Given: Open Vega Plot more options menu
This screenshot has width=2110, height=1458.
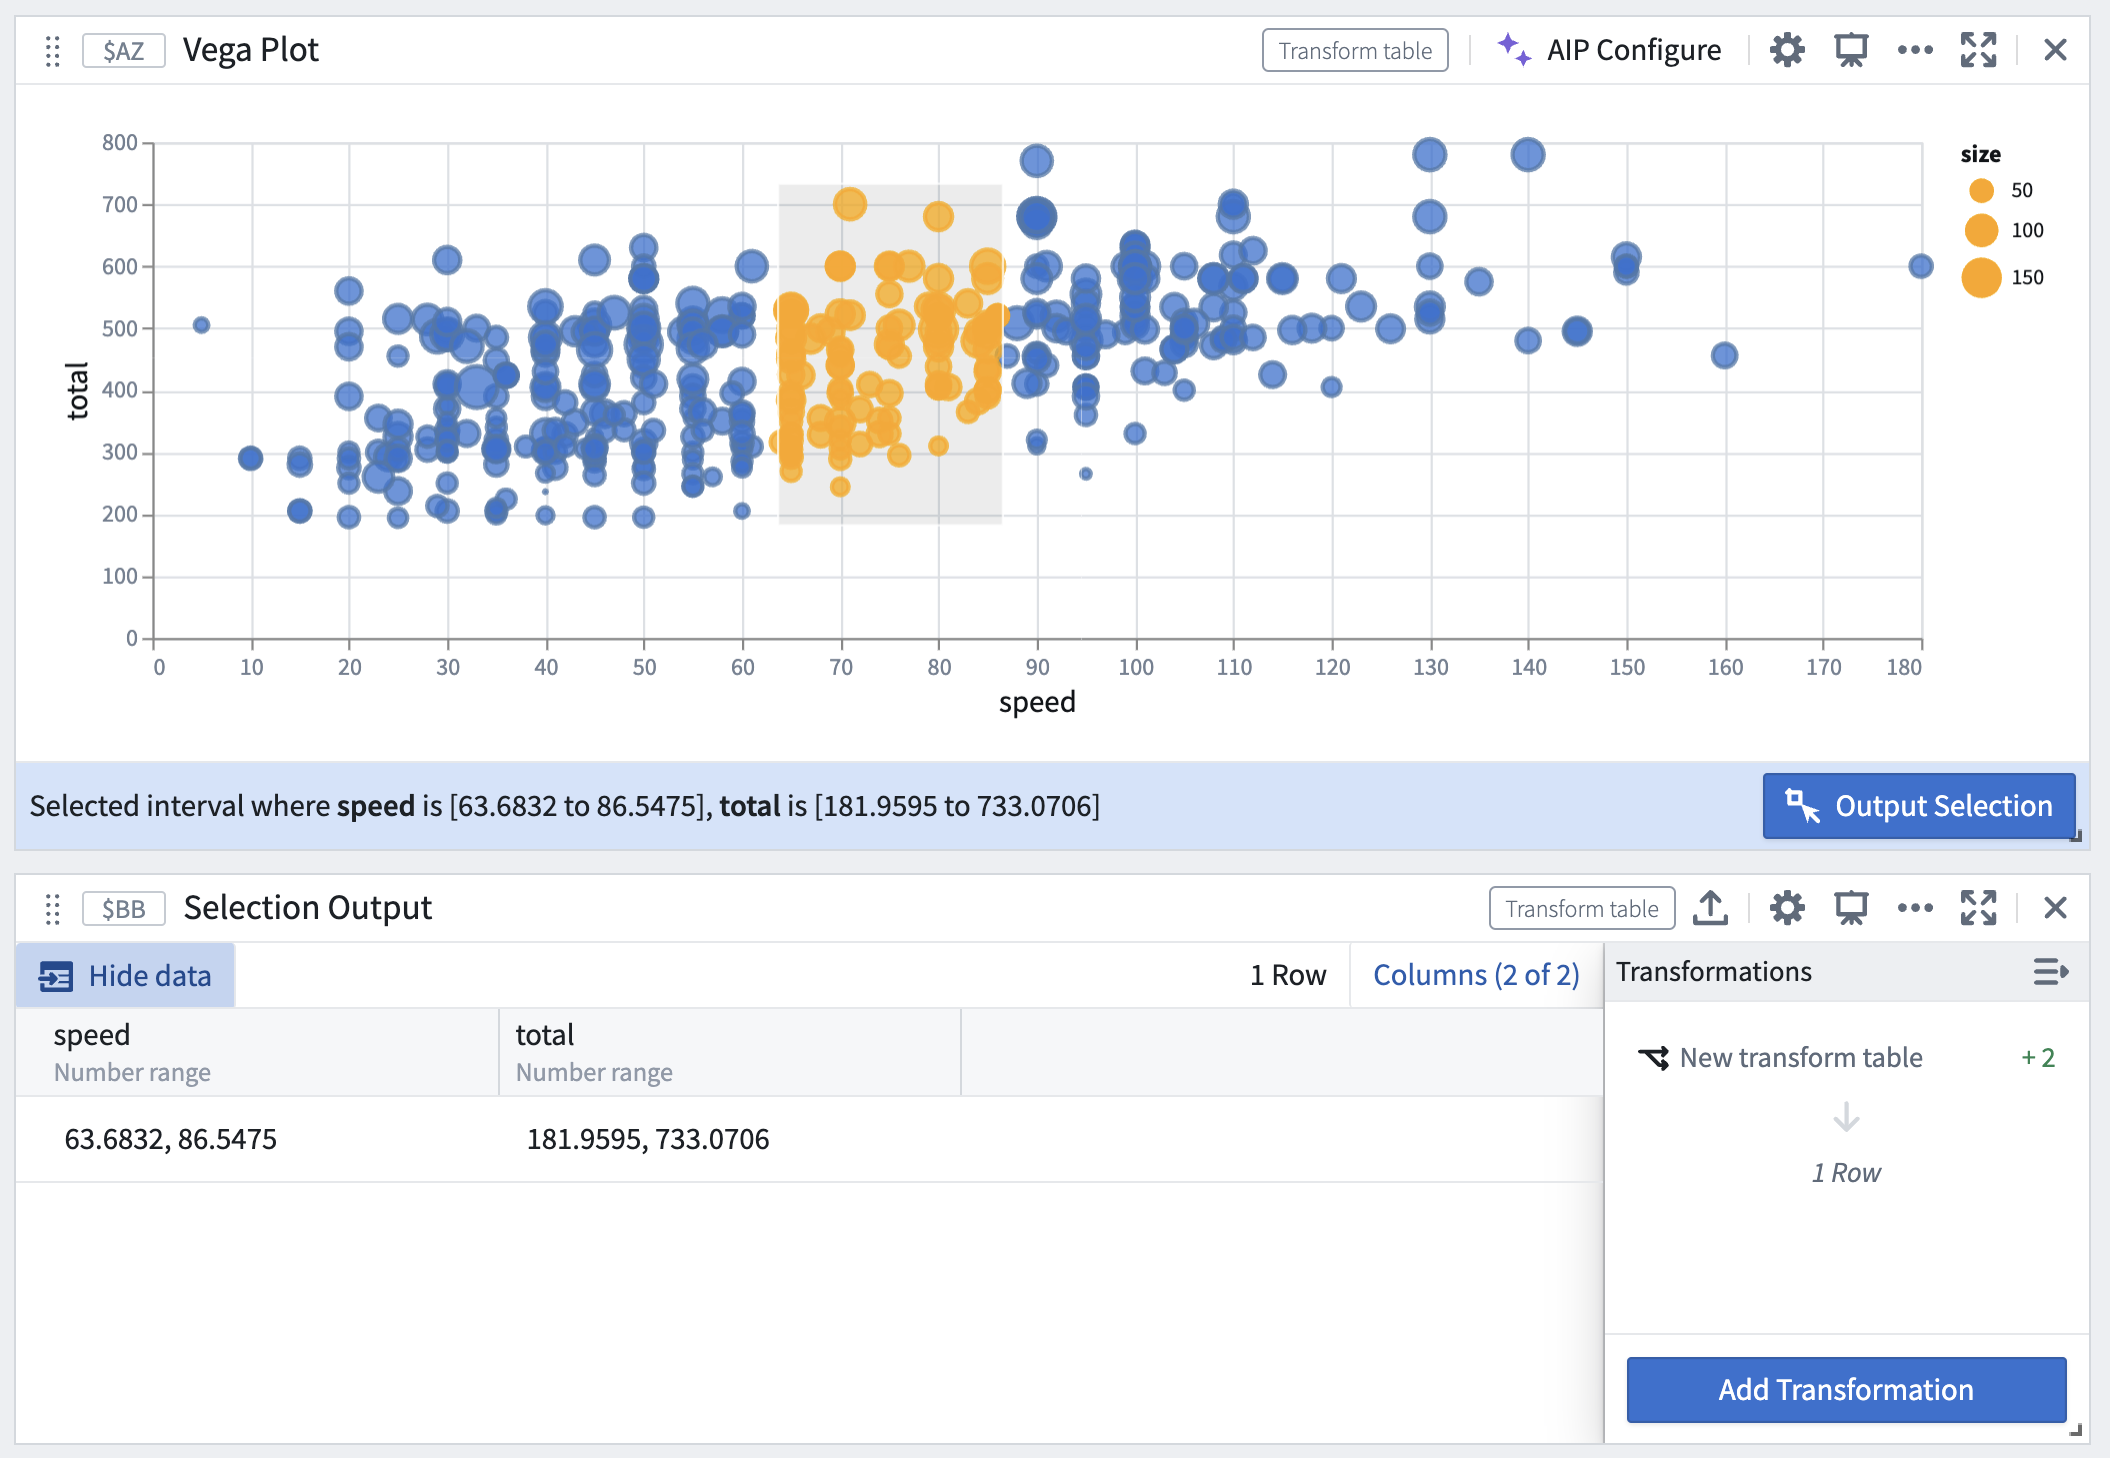Looking at the screenshot, I should click(1915, 50).
